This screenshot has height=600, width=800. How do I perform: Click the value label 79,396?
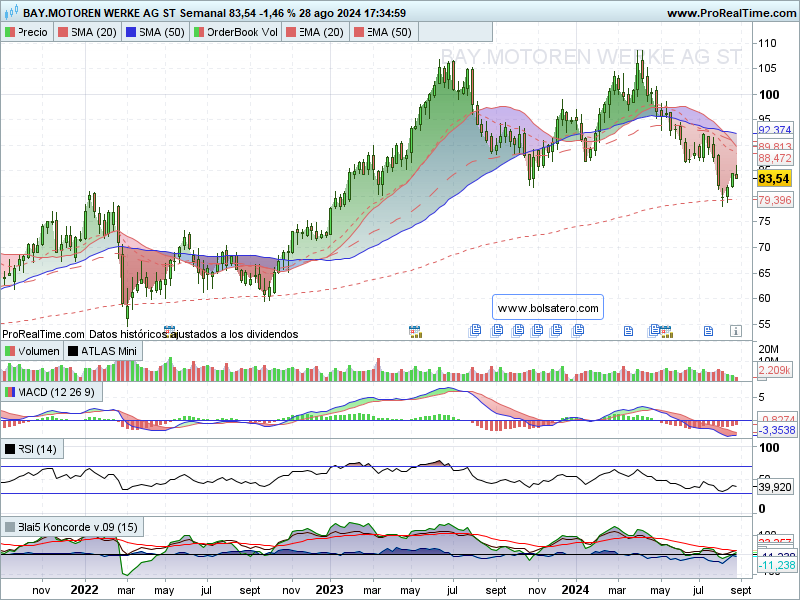(x=774, y=200)
